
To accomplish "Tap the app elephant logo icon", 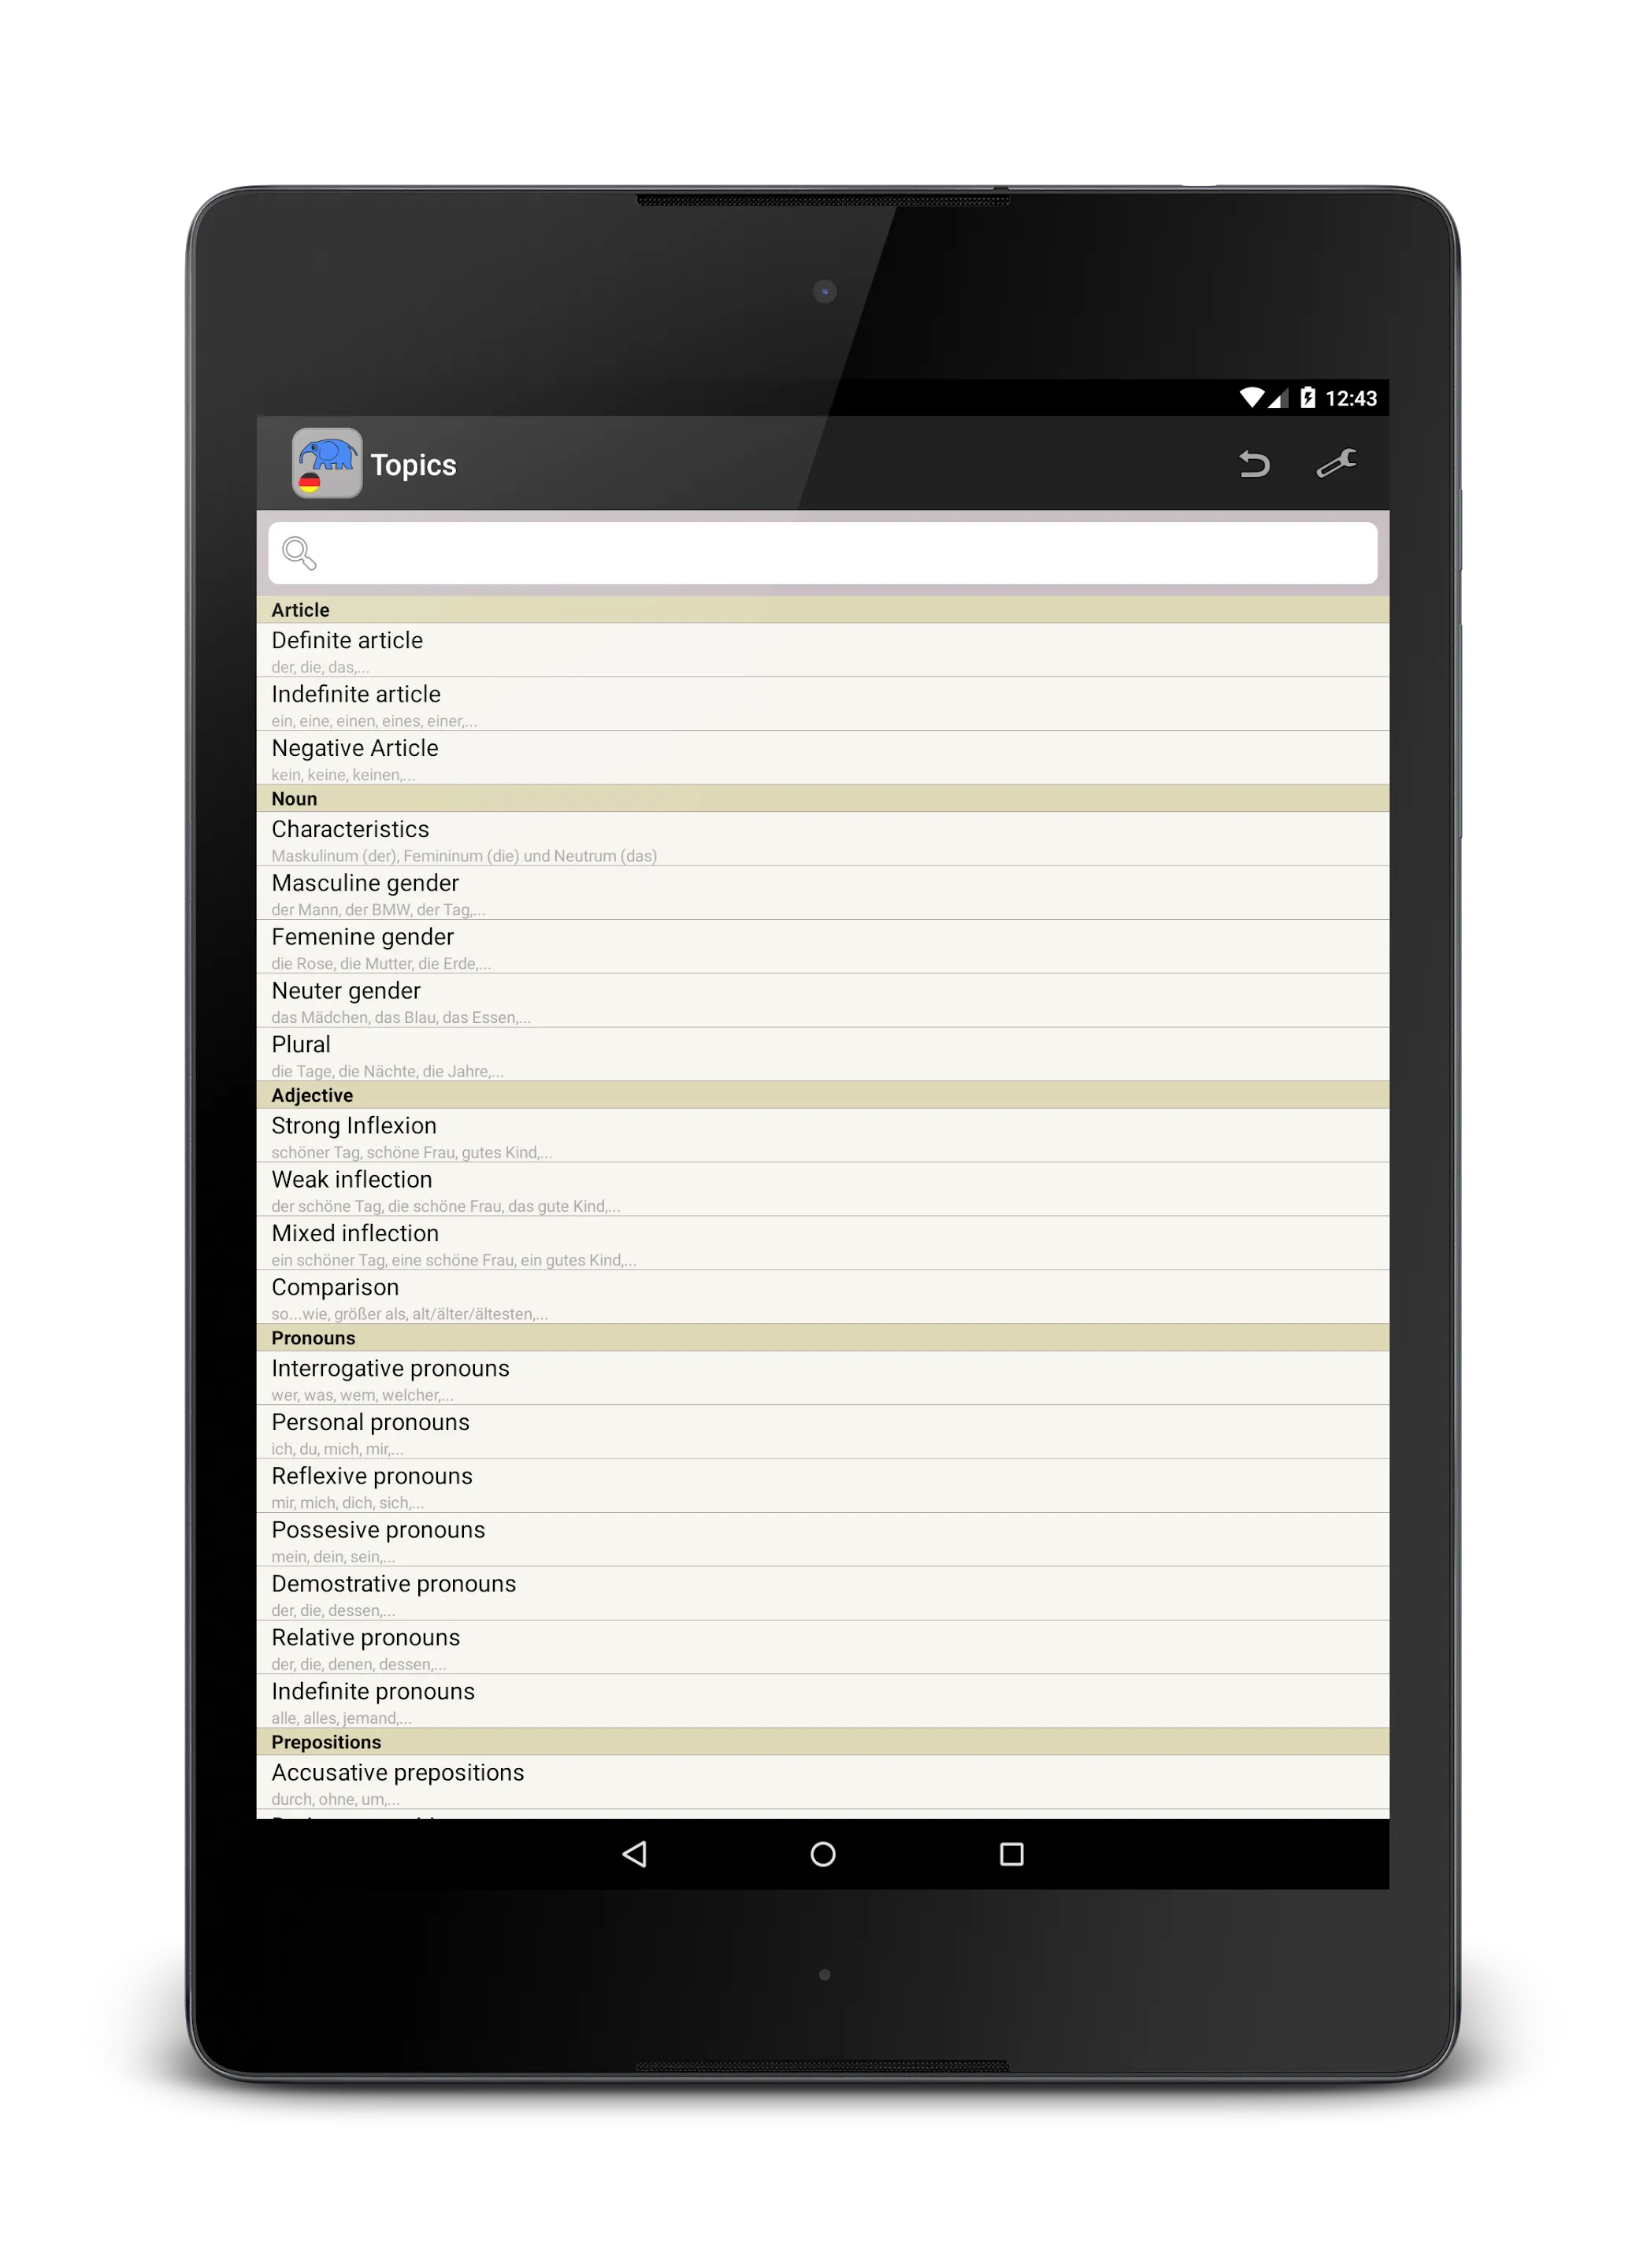I will point(324,465).
